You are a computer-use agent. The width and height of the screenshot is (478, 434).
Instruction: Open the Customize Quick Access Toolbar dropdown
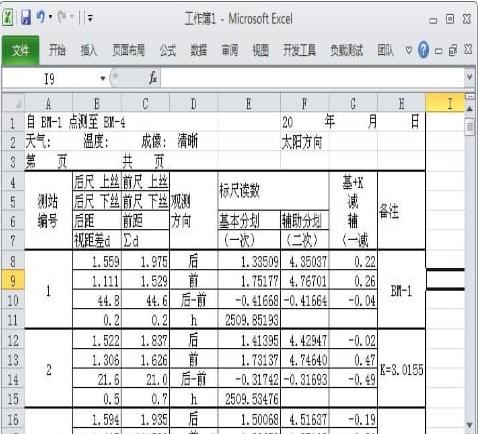click(90, 18)
